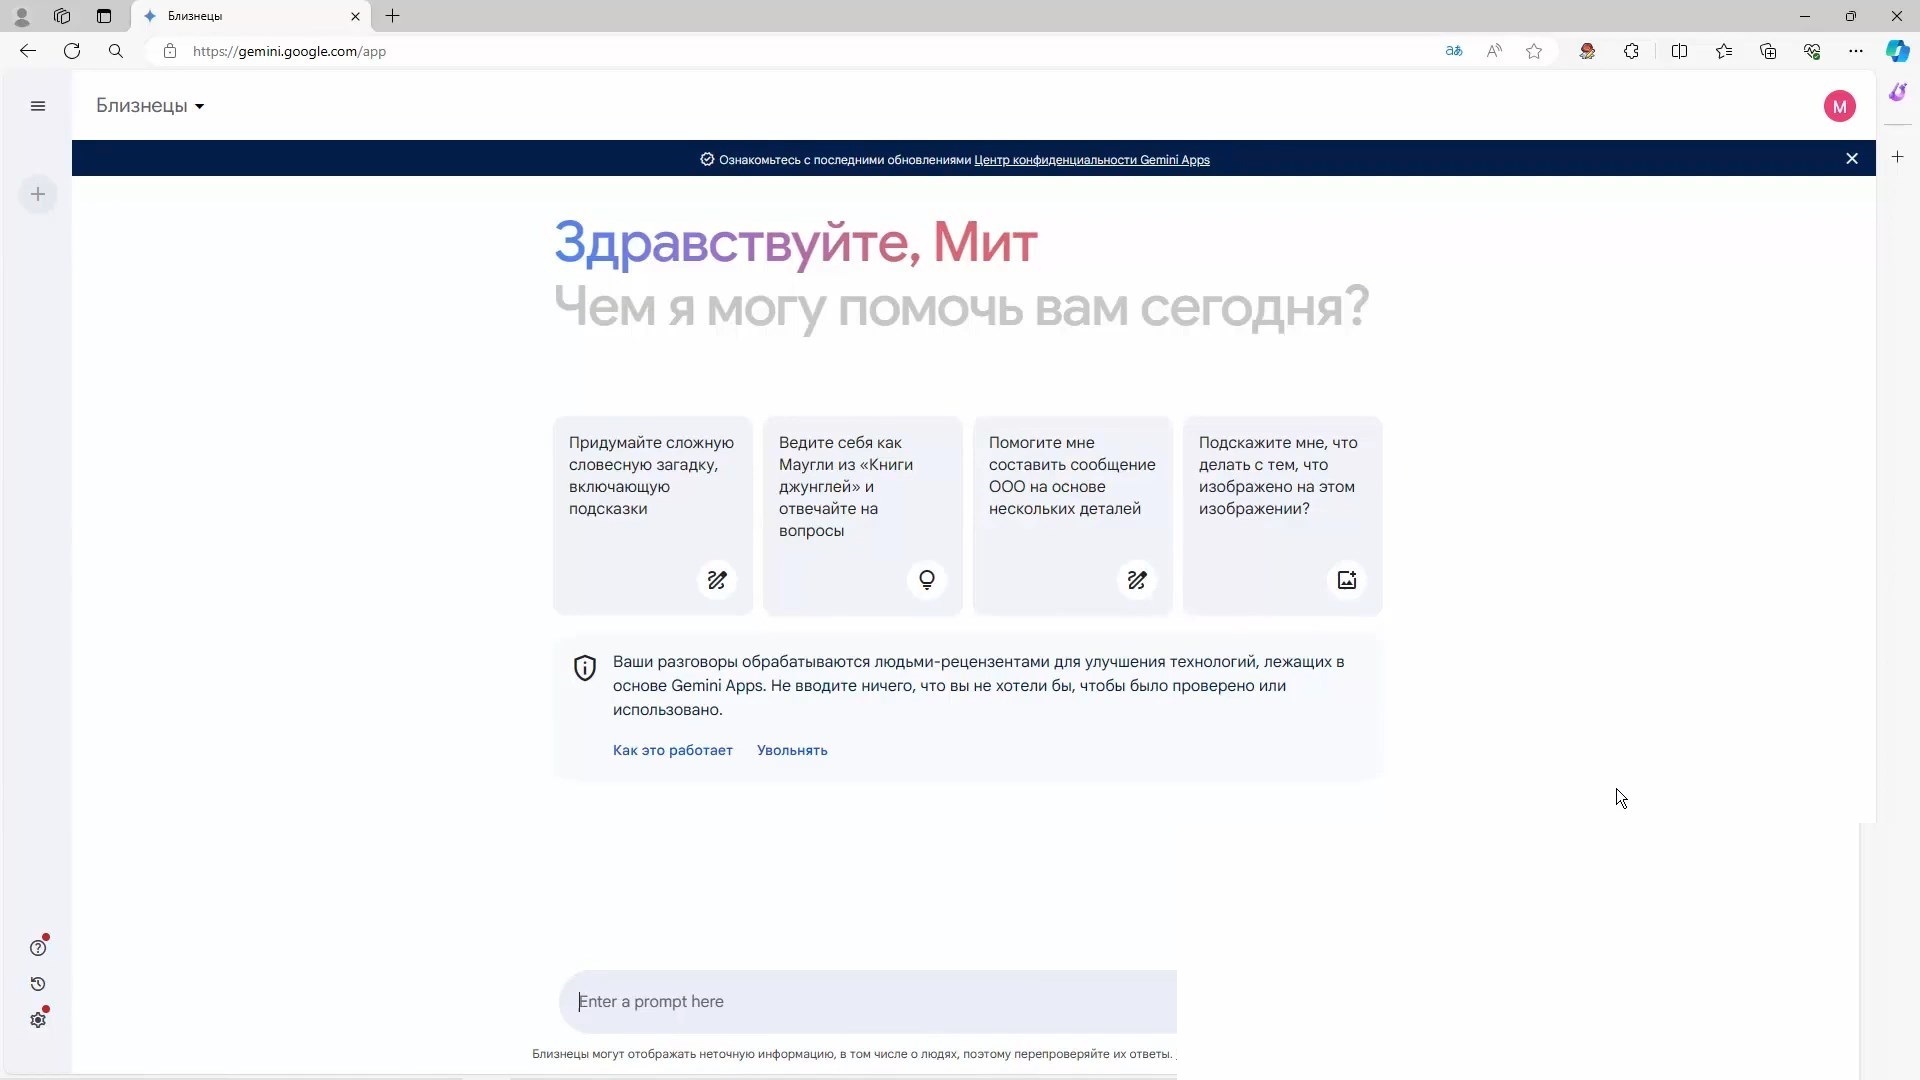
Task: Open Центр конфиденциальности Gemini Apps link
Action: (x=1092, y=160)
